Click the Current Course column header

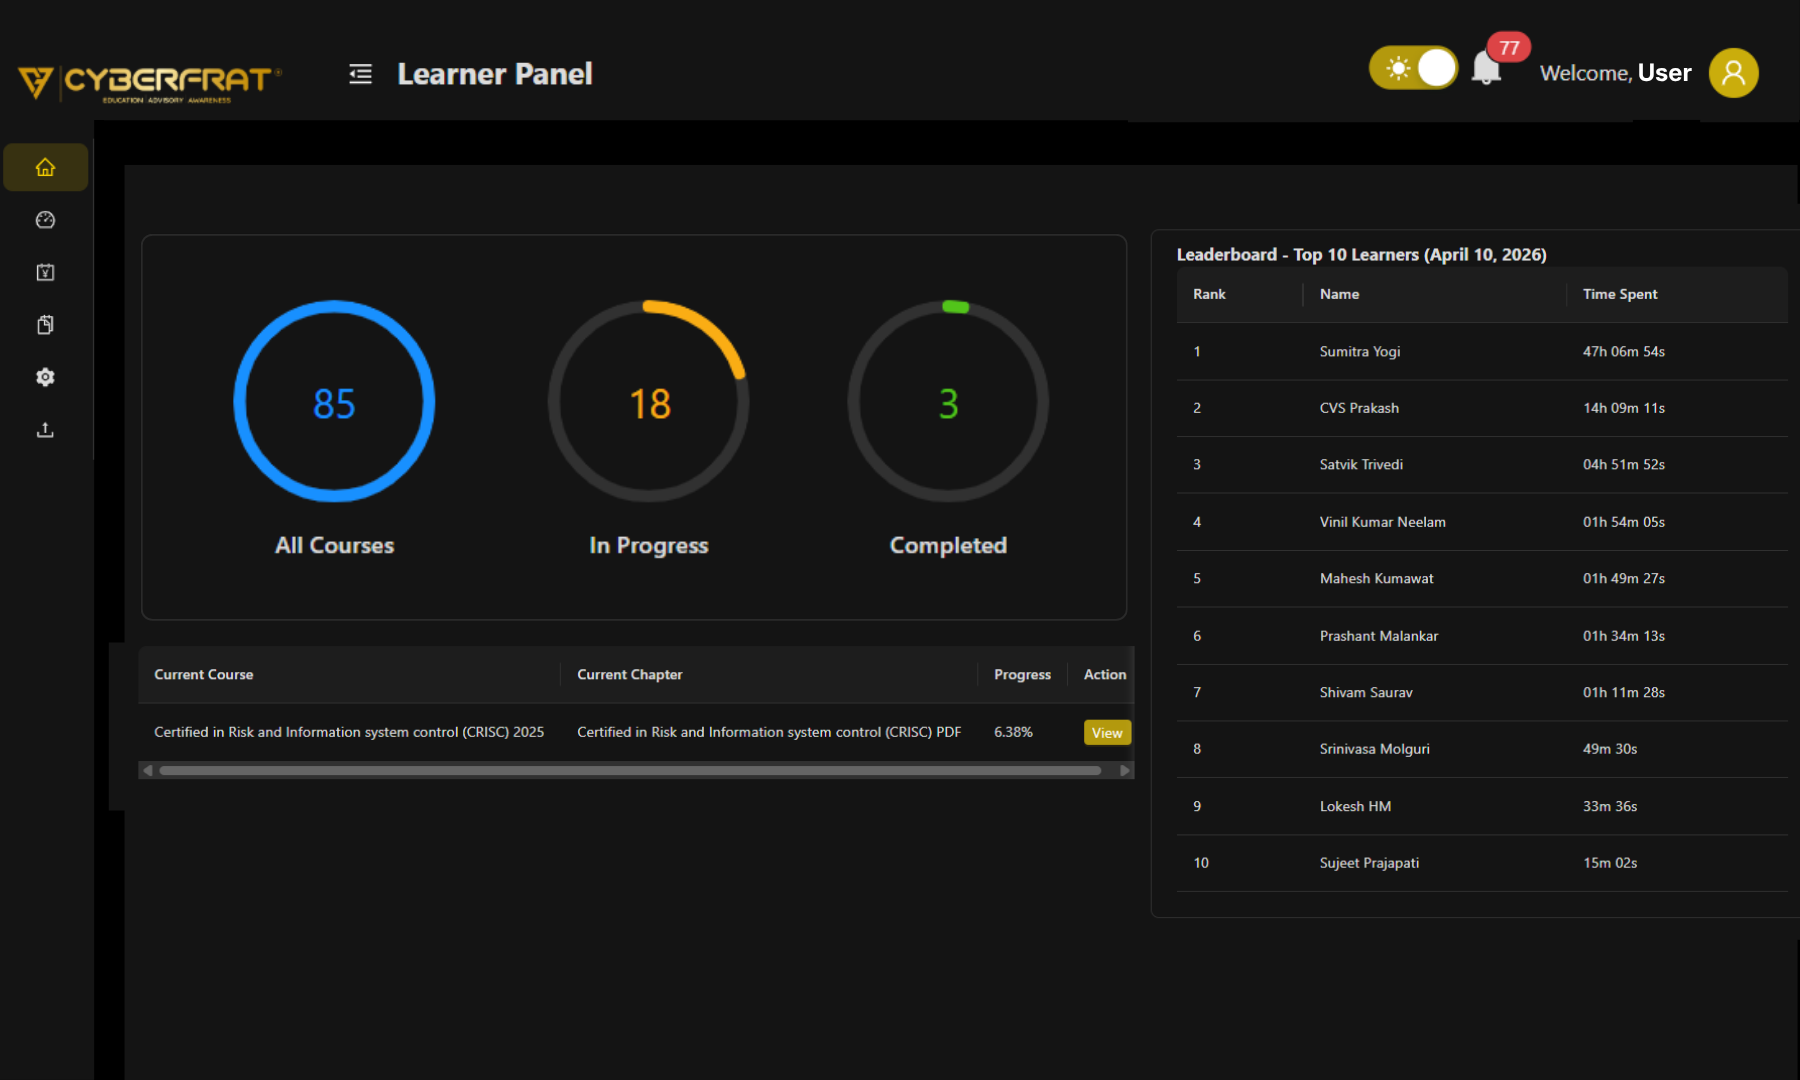pos(204,675)
